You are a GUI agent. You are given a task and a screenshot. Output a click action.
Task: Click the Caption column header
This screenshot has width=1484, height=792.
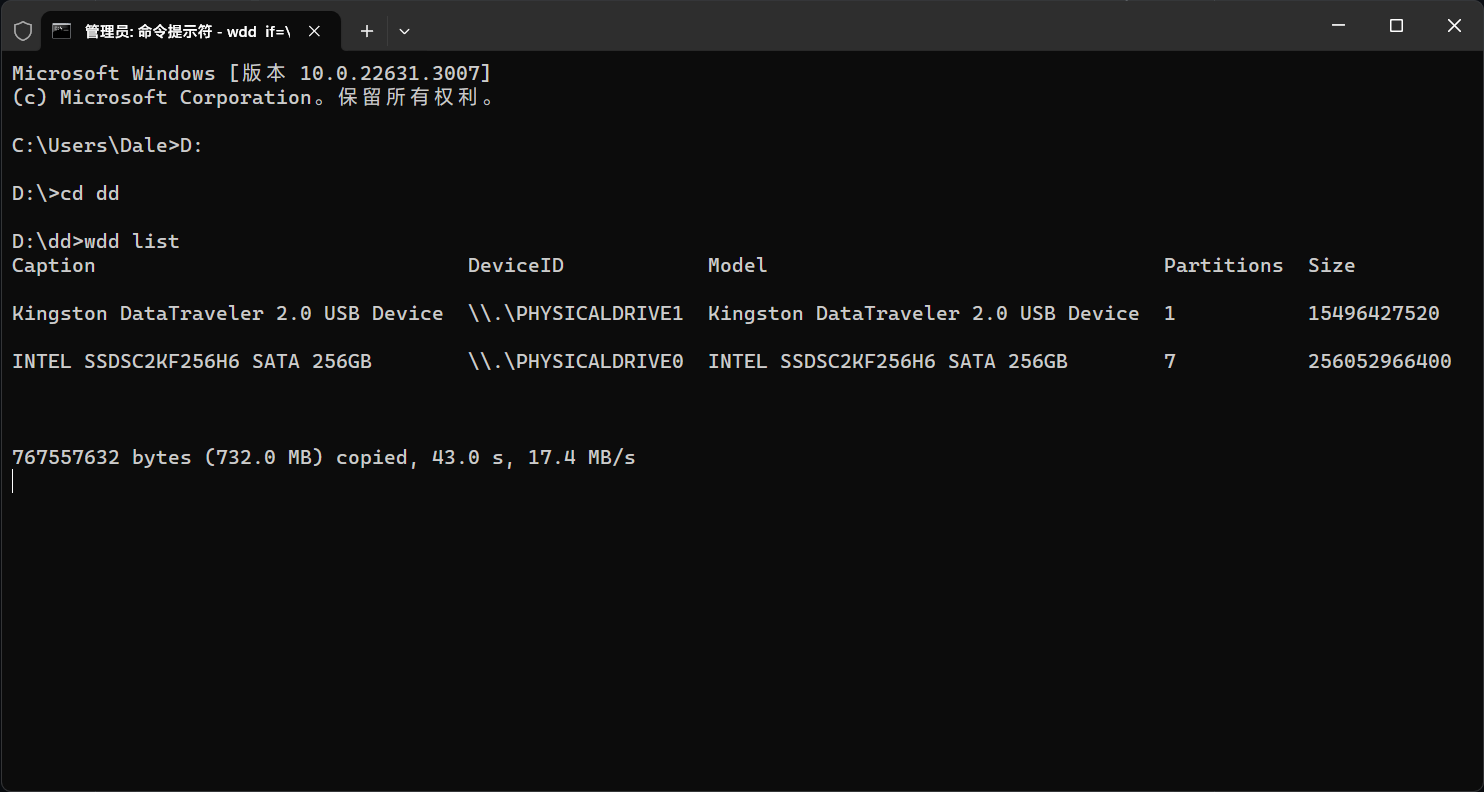(54, 265)
